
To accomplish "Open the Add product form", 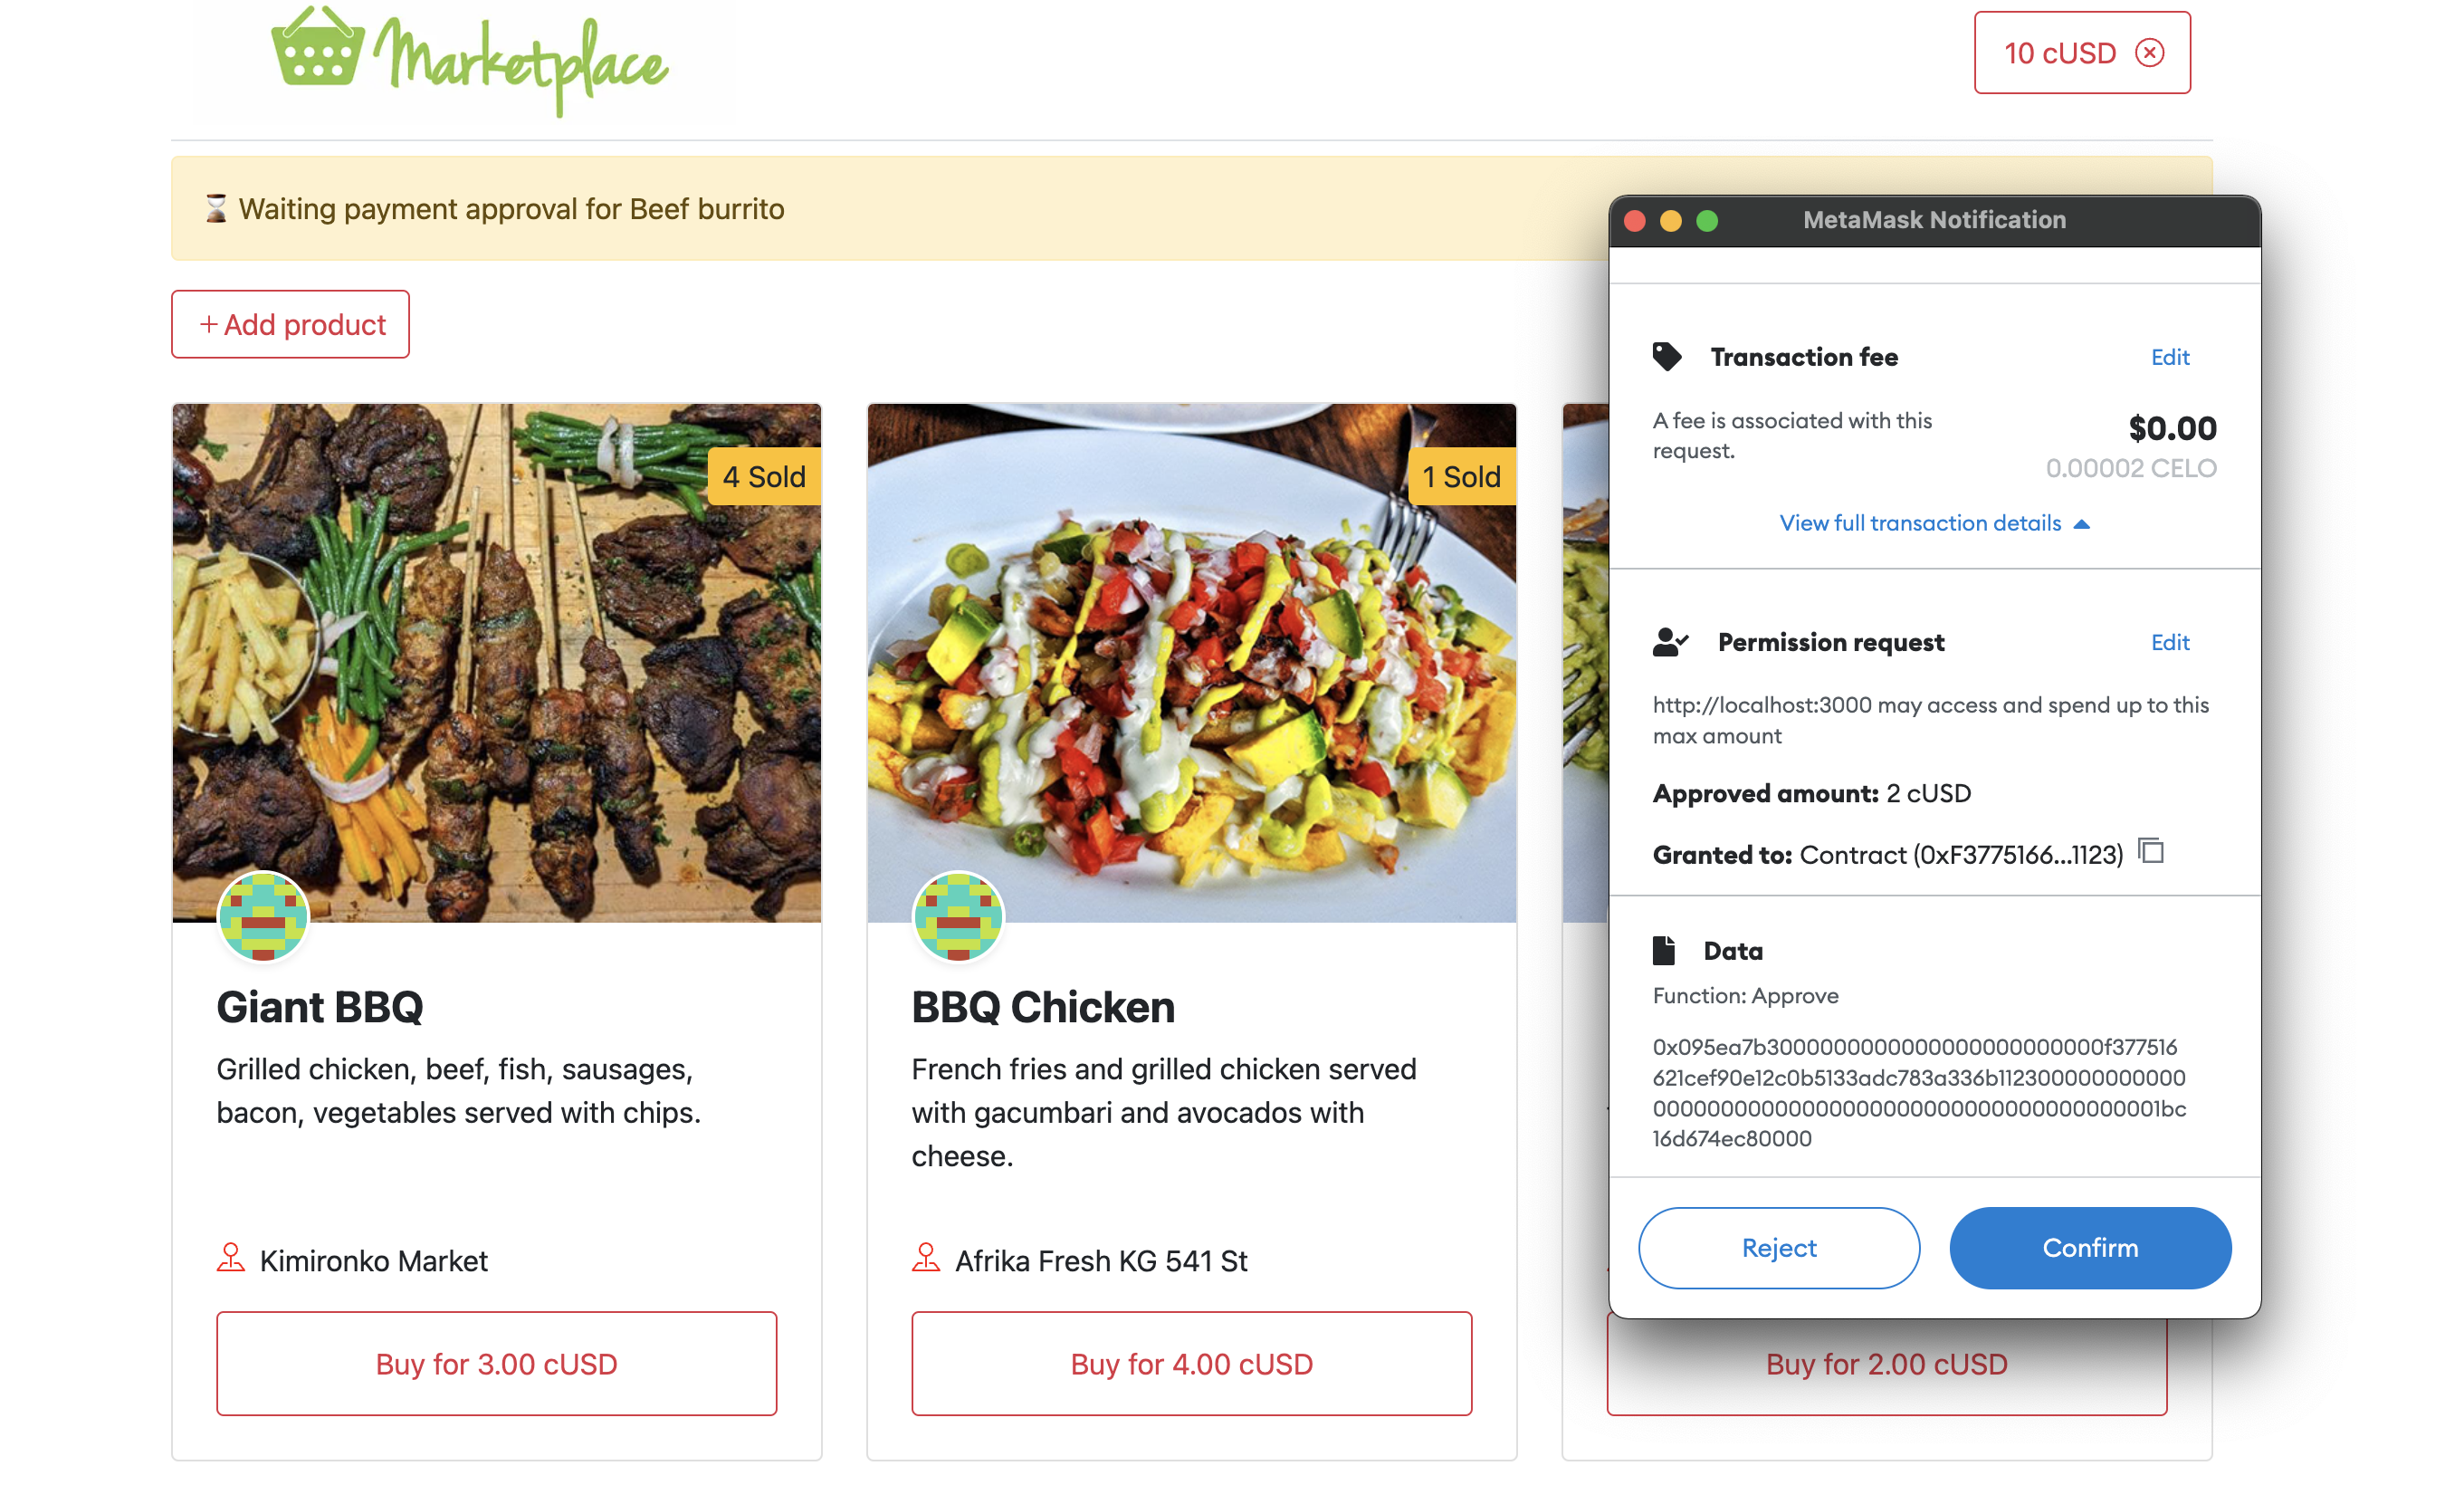I will (290, 324).
